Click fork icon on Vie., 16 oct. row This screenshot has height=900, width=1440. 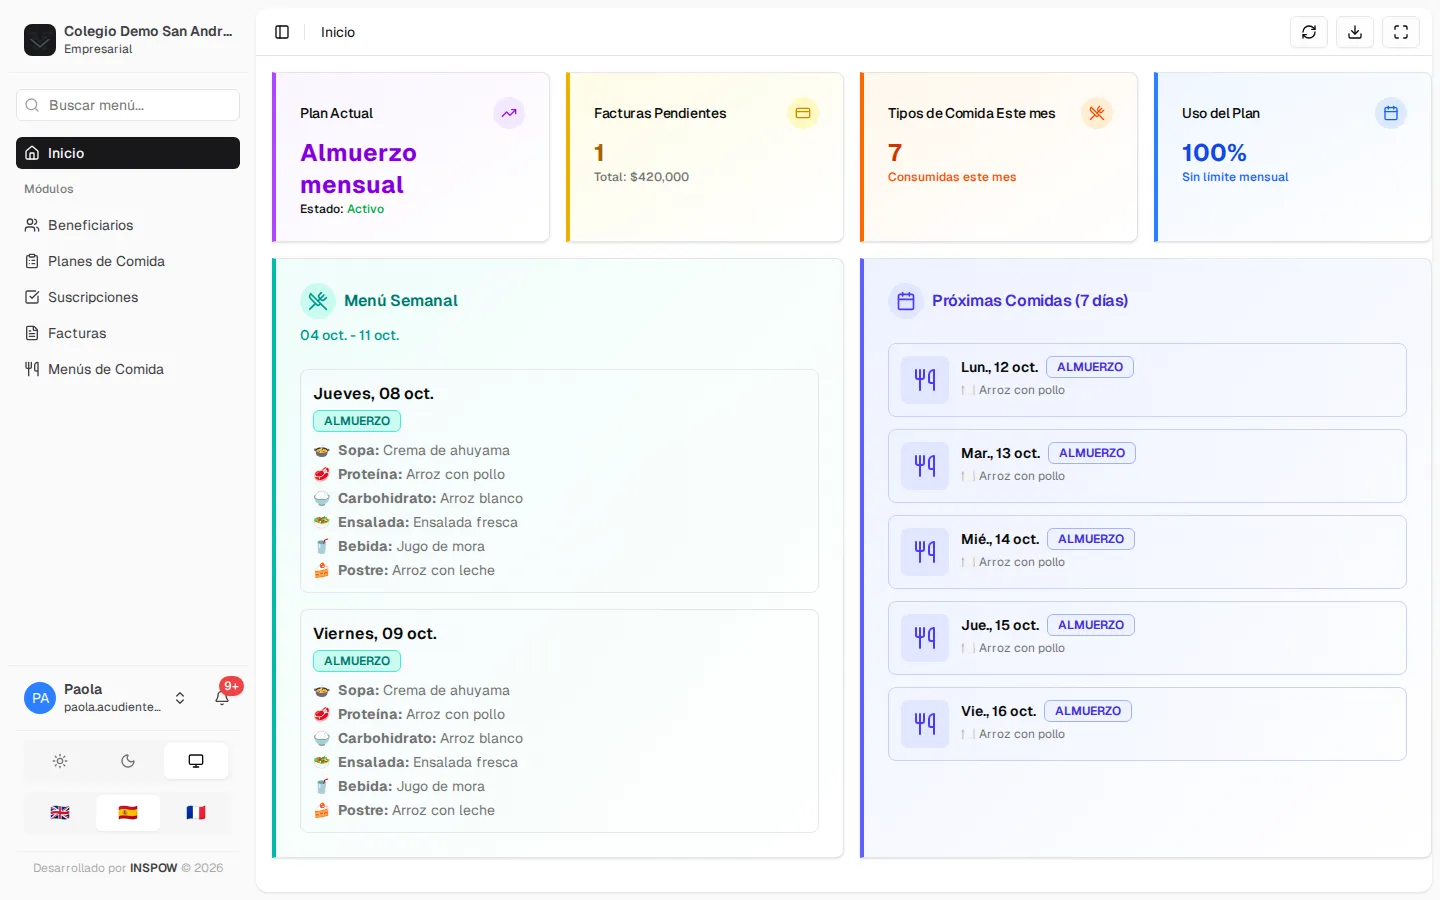click(x=925, y=724)
